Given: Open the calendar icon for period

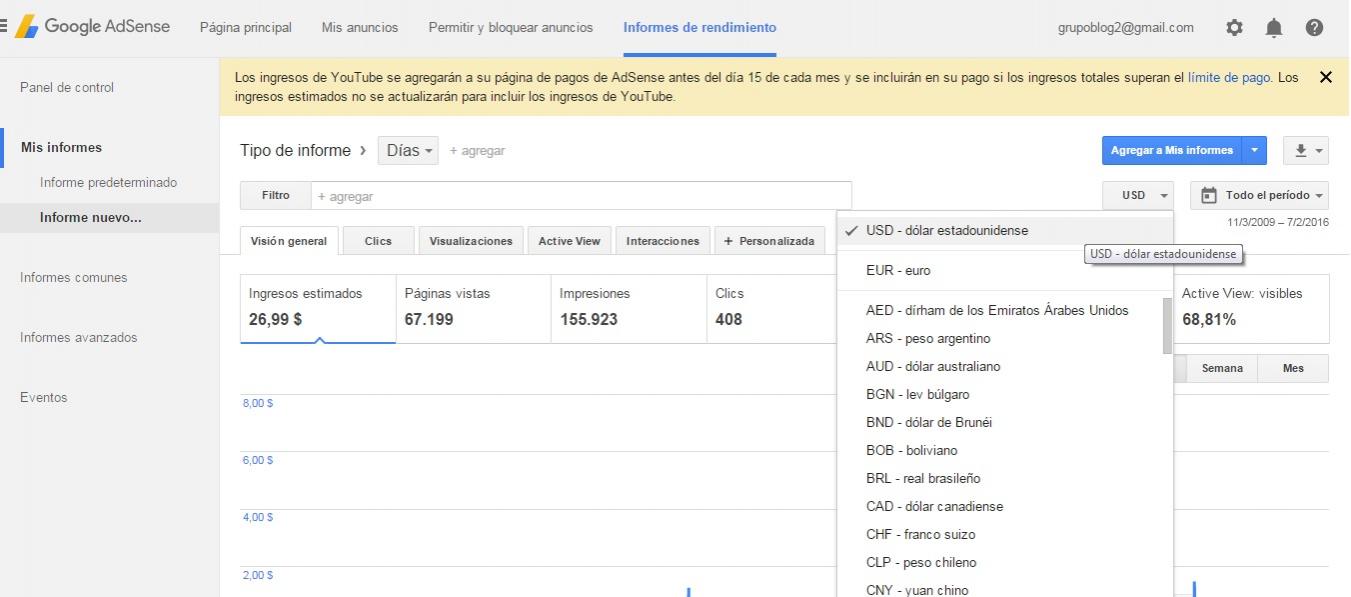Looking at the screenshot, I should click(x=1208, y=195).
